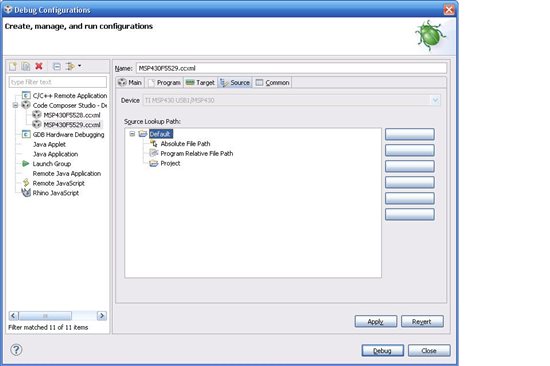Click the type filter text box
The height and width of the screenshot is (366, 550).
[x=58, y=82]
